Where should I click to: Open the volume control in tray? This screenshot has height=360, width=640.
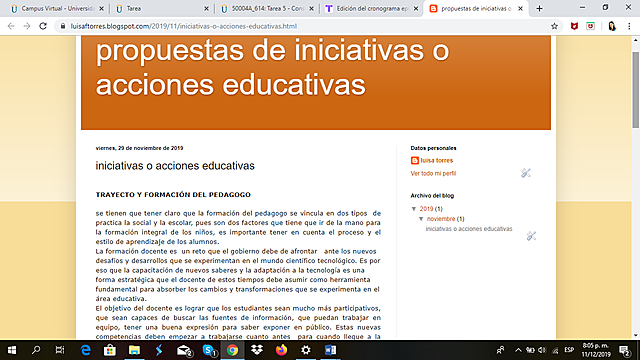(x=542, y=350)
